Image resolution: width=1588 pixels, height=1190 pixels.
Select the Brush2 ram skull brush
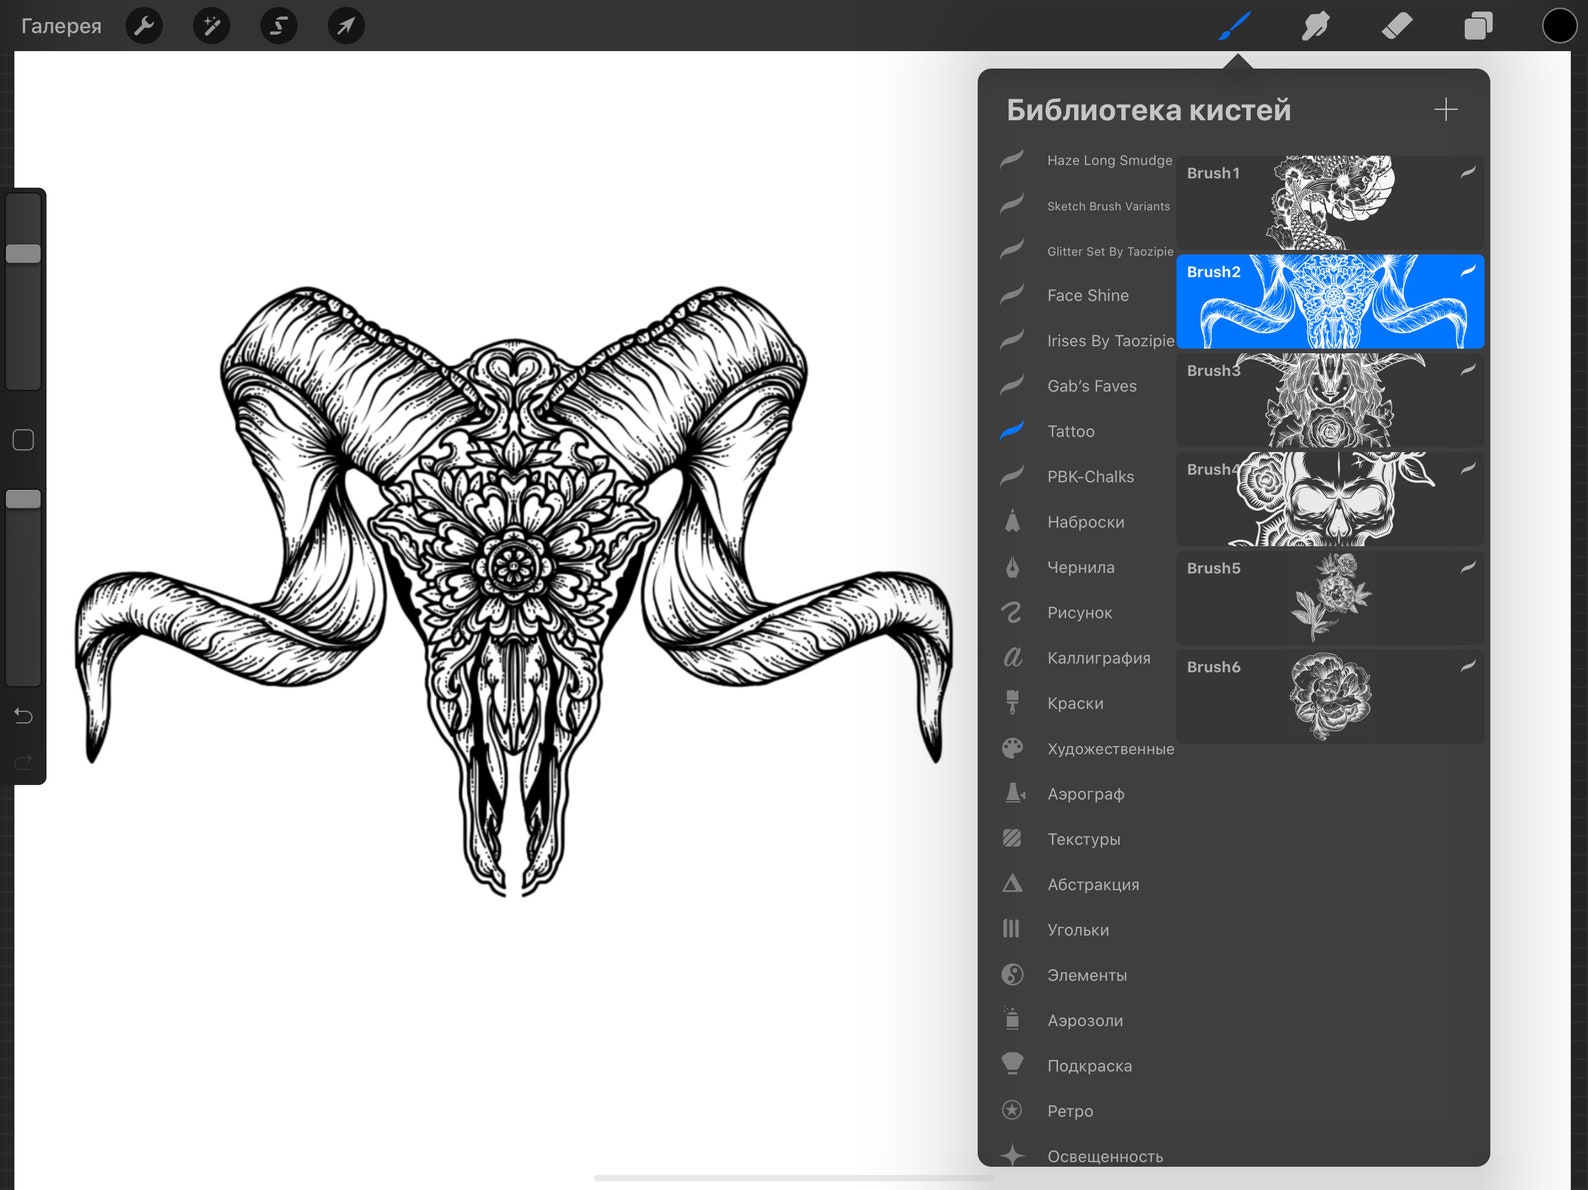(x=1330, y=301)
